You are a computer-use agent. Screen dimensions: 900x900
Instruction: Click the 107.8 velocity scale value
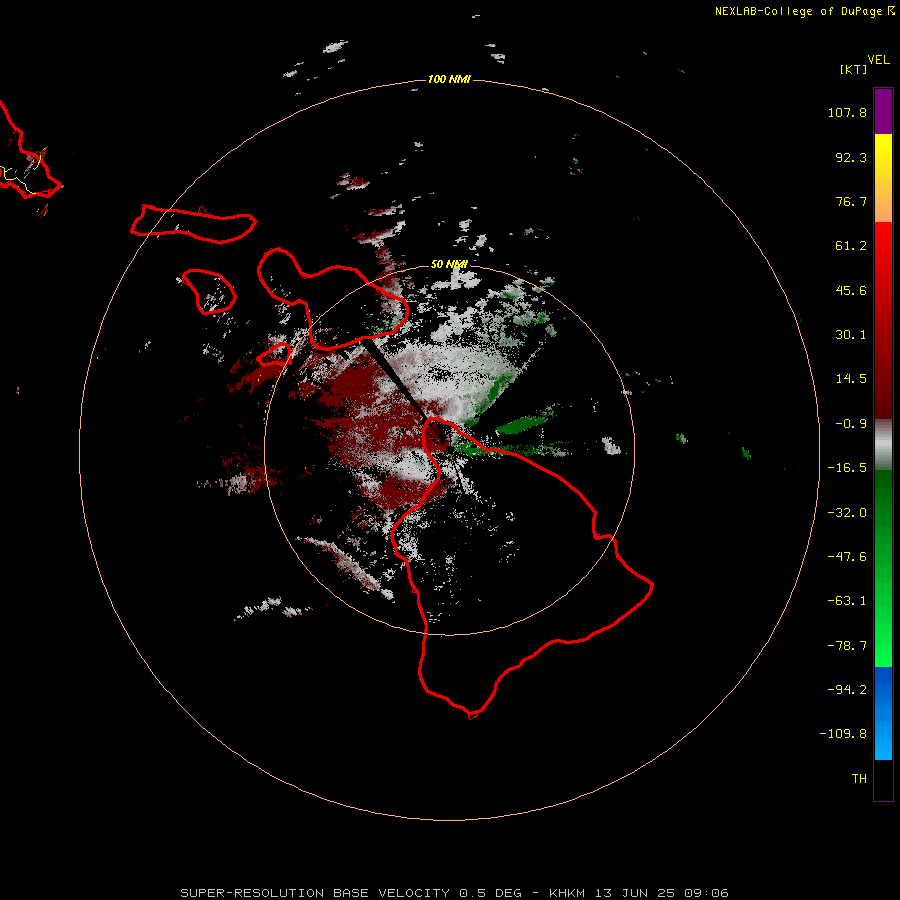847,112
